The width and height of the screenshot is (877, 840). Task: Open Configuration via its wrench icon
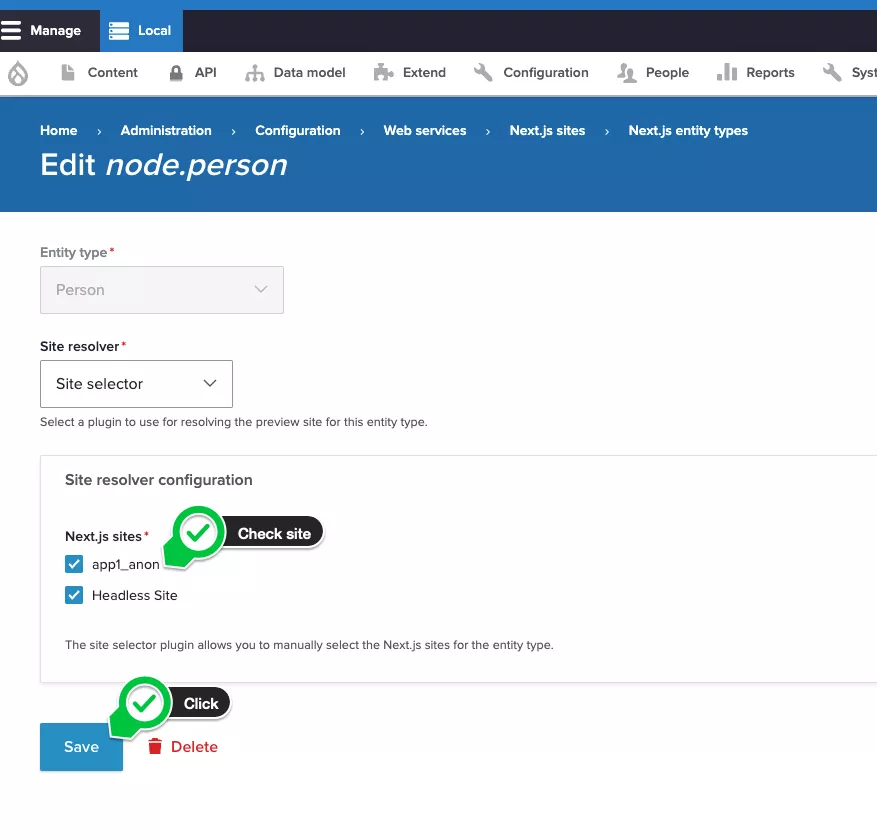tap(483, 73)
